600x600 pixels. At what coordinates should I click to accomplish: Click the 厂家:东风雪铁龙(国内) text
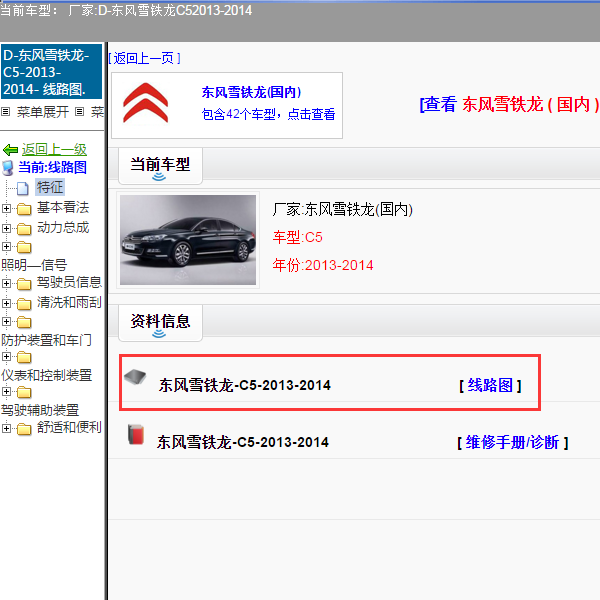pos(342,209)
